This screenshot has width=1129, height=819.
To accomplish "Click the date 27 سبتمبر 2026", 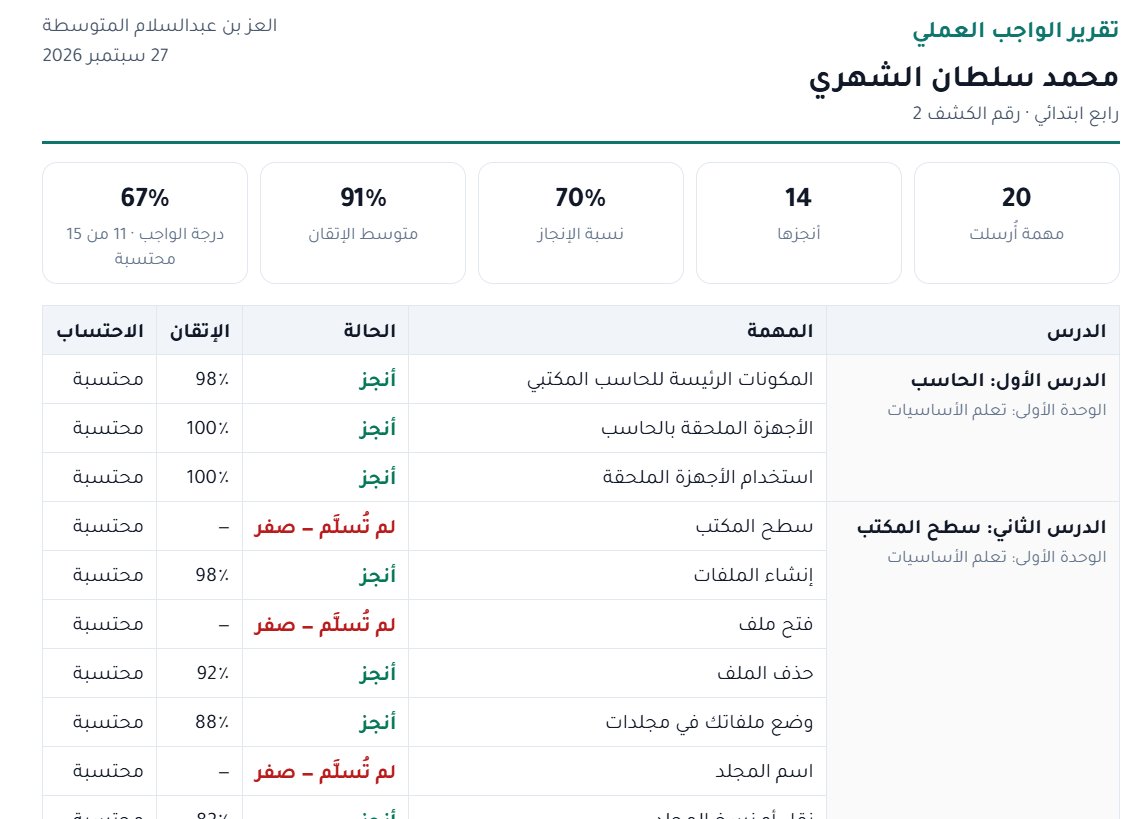I will 105,55.
